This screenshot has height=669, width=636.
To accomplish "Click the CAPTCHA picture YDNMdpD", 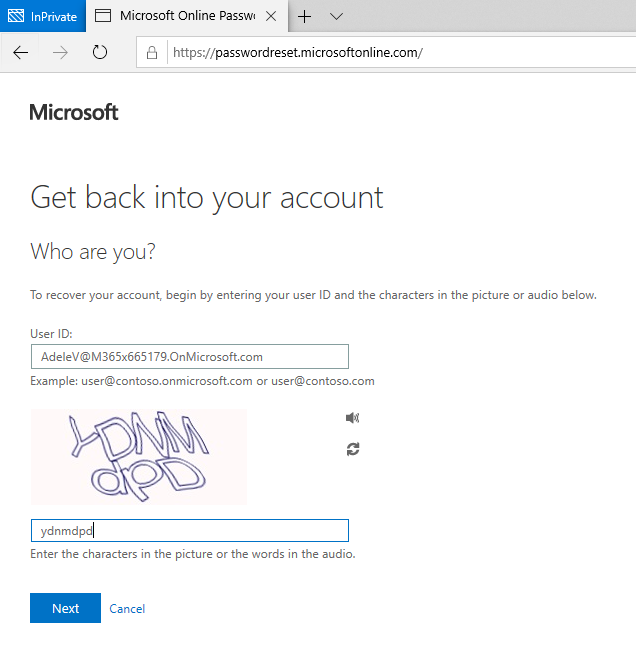I will 139,457.
